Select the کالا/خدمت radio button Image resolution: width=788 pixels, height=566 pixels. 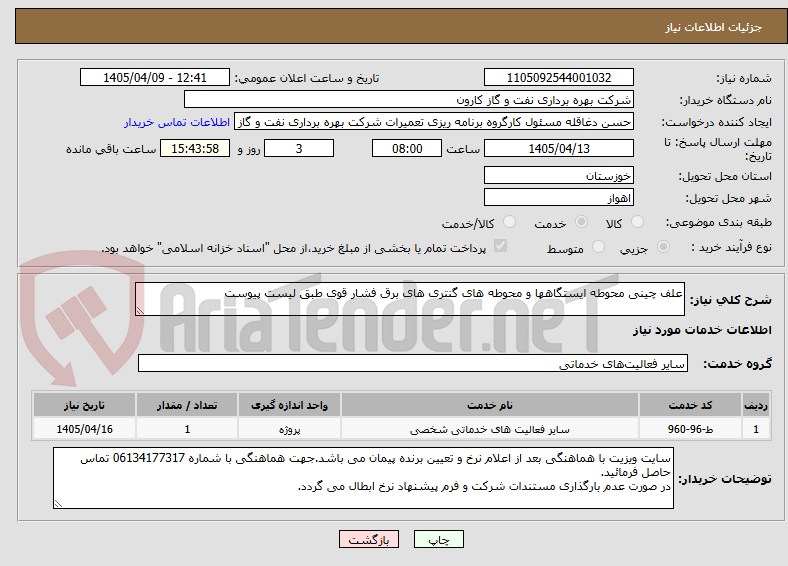pyautogui.click(x=510, y=222)
